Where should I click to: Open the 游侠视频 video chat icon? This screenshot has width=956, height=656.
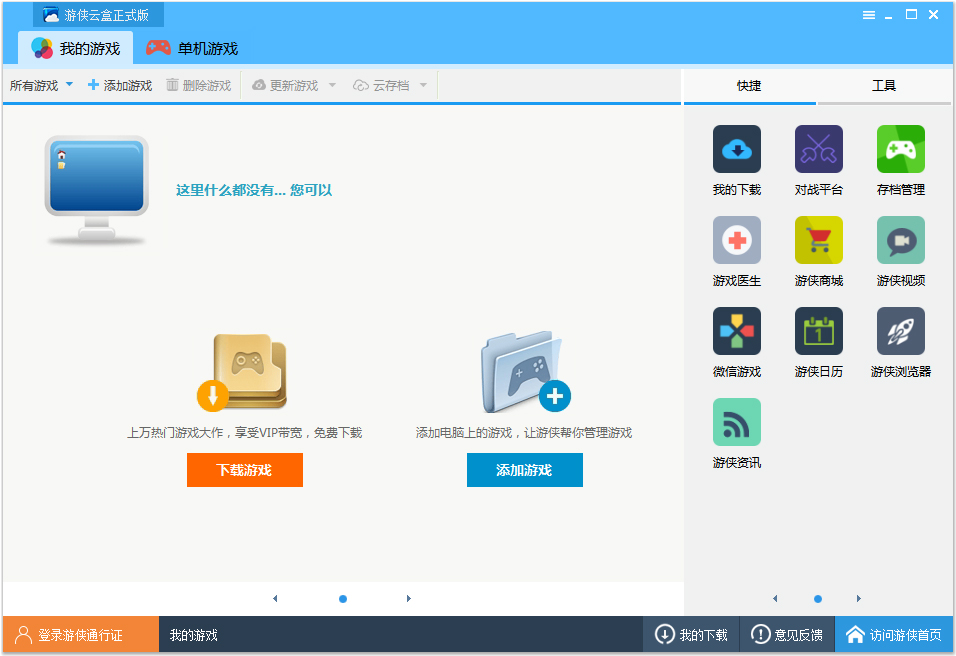click(901, 240)
